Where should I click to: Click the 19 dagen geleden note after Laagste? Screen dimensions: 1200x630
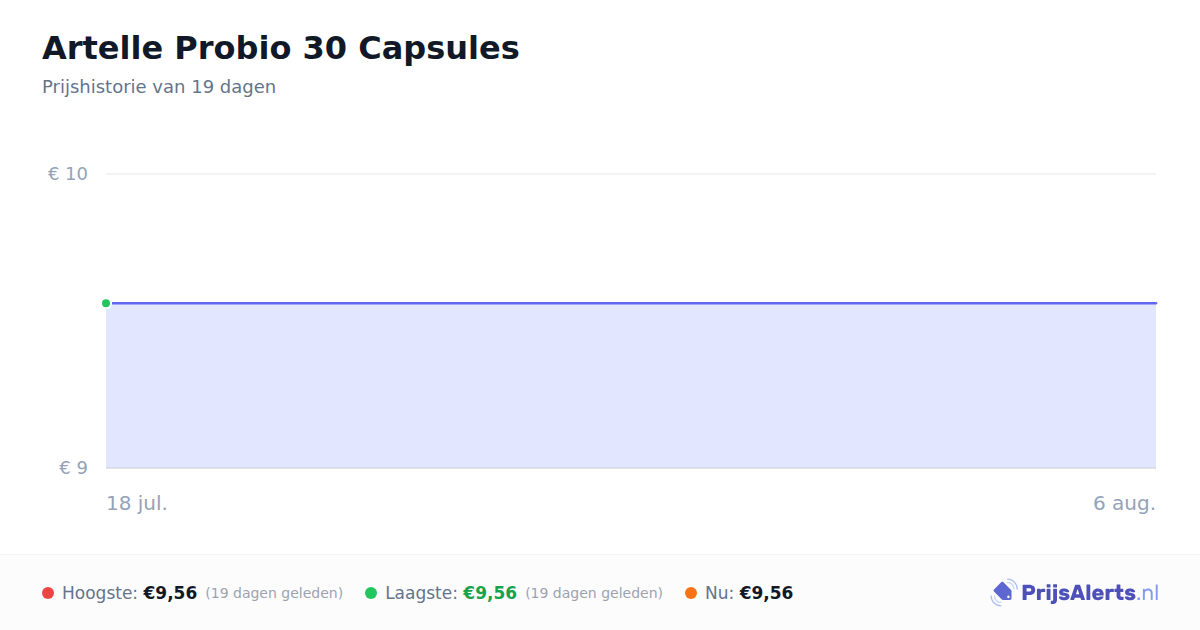click(x=594, y=593)
